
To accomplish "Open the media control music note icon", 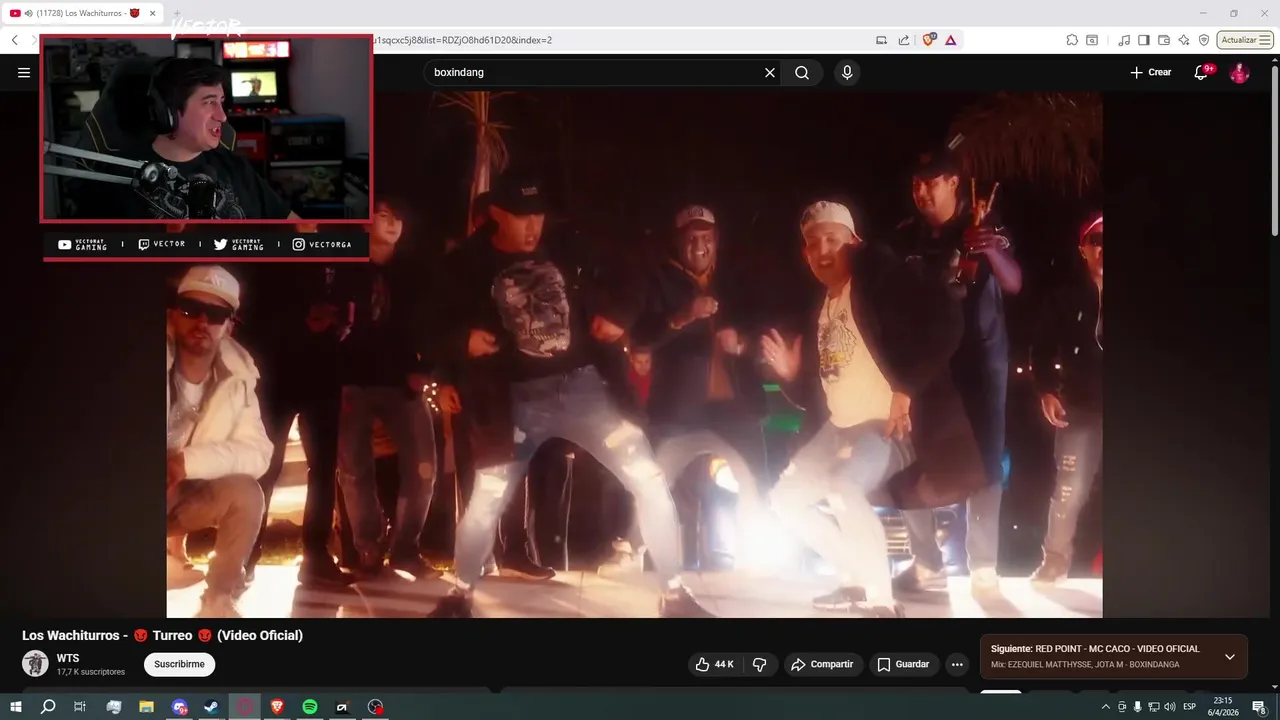I will (1124, 40).
